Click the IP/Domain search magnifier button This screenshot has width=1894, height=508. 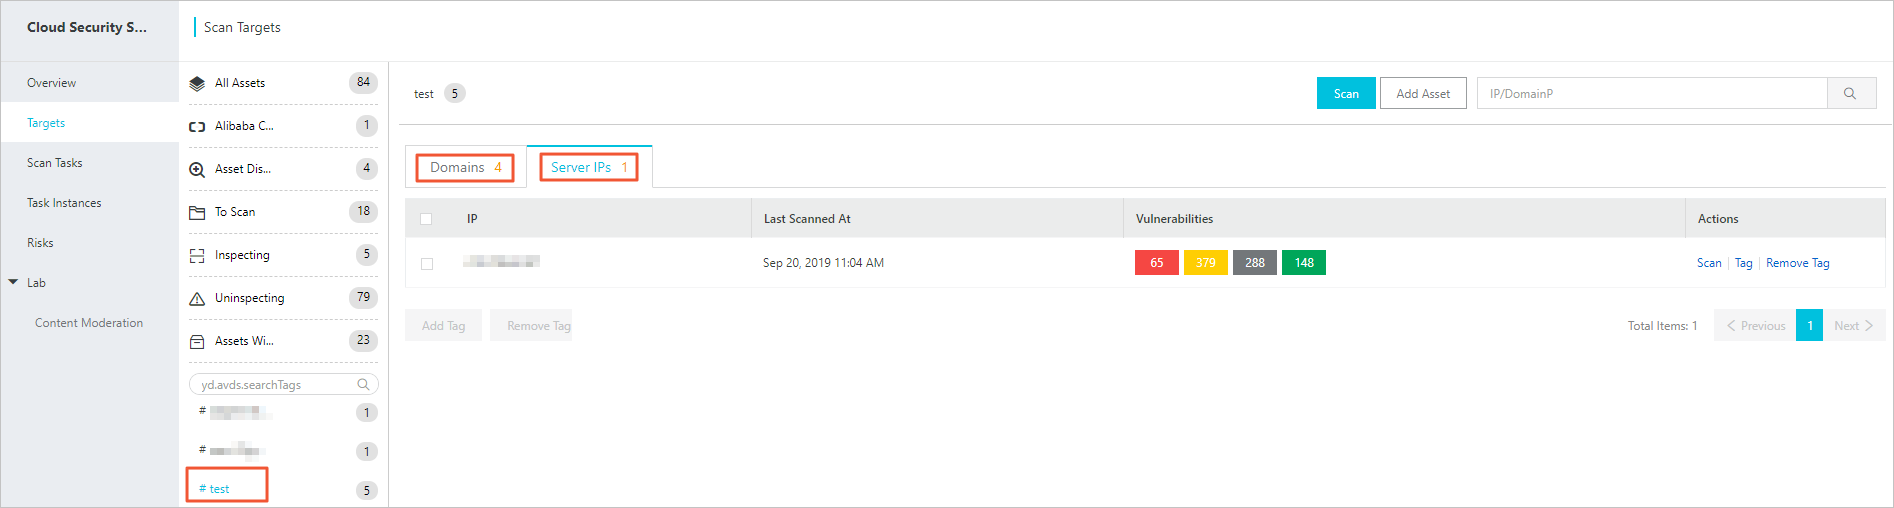[1850, 94]
